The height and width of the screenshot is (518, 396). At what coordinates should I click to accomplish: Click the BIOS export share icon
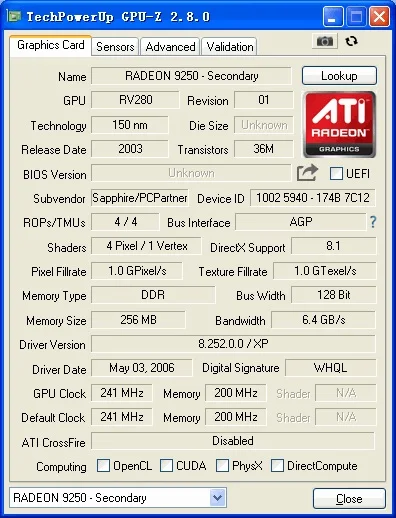[307, 173]
